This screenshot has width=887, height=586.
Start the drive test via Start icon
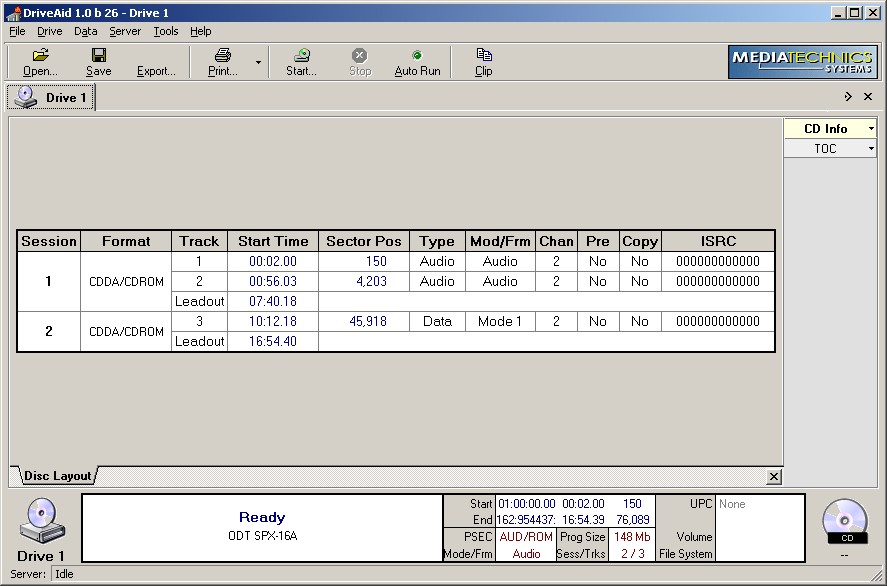tap(301, 56)
